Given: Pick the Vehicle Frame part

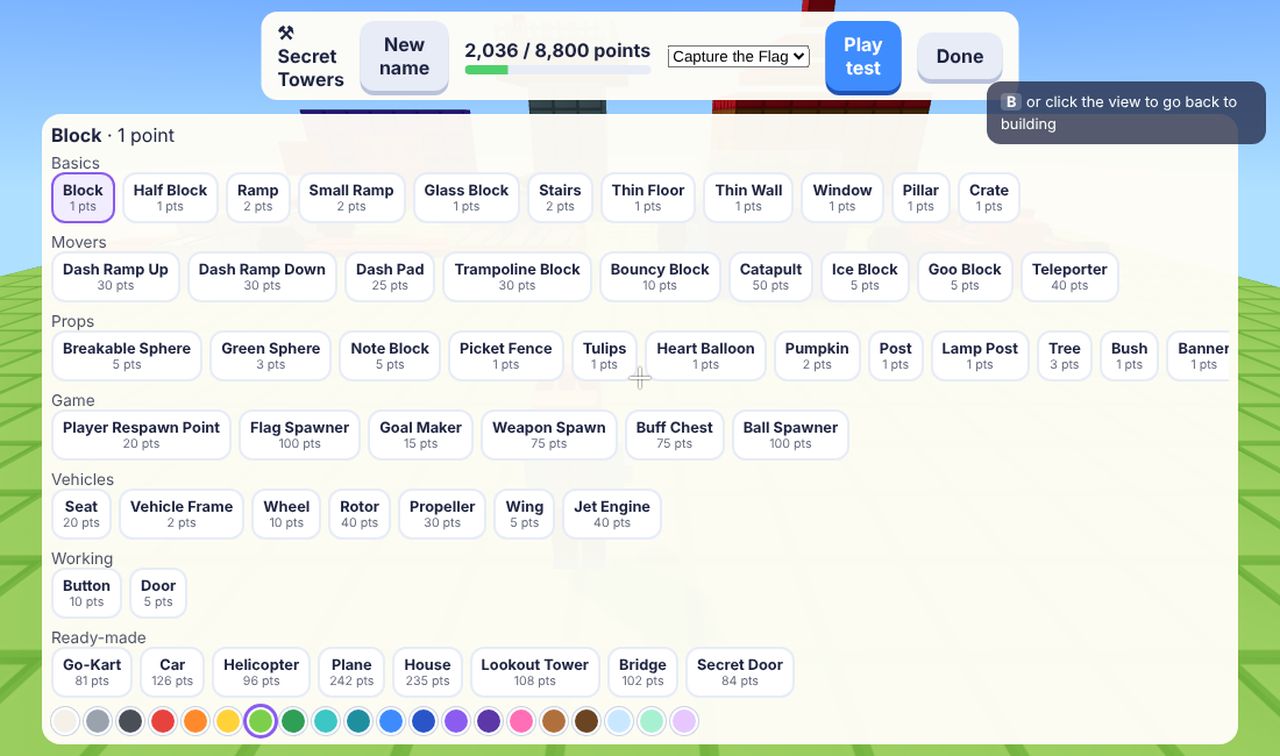Looking at the screenshot, I should click(x=181, y=513).
